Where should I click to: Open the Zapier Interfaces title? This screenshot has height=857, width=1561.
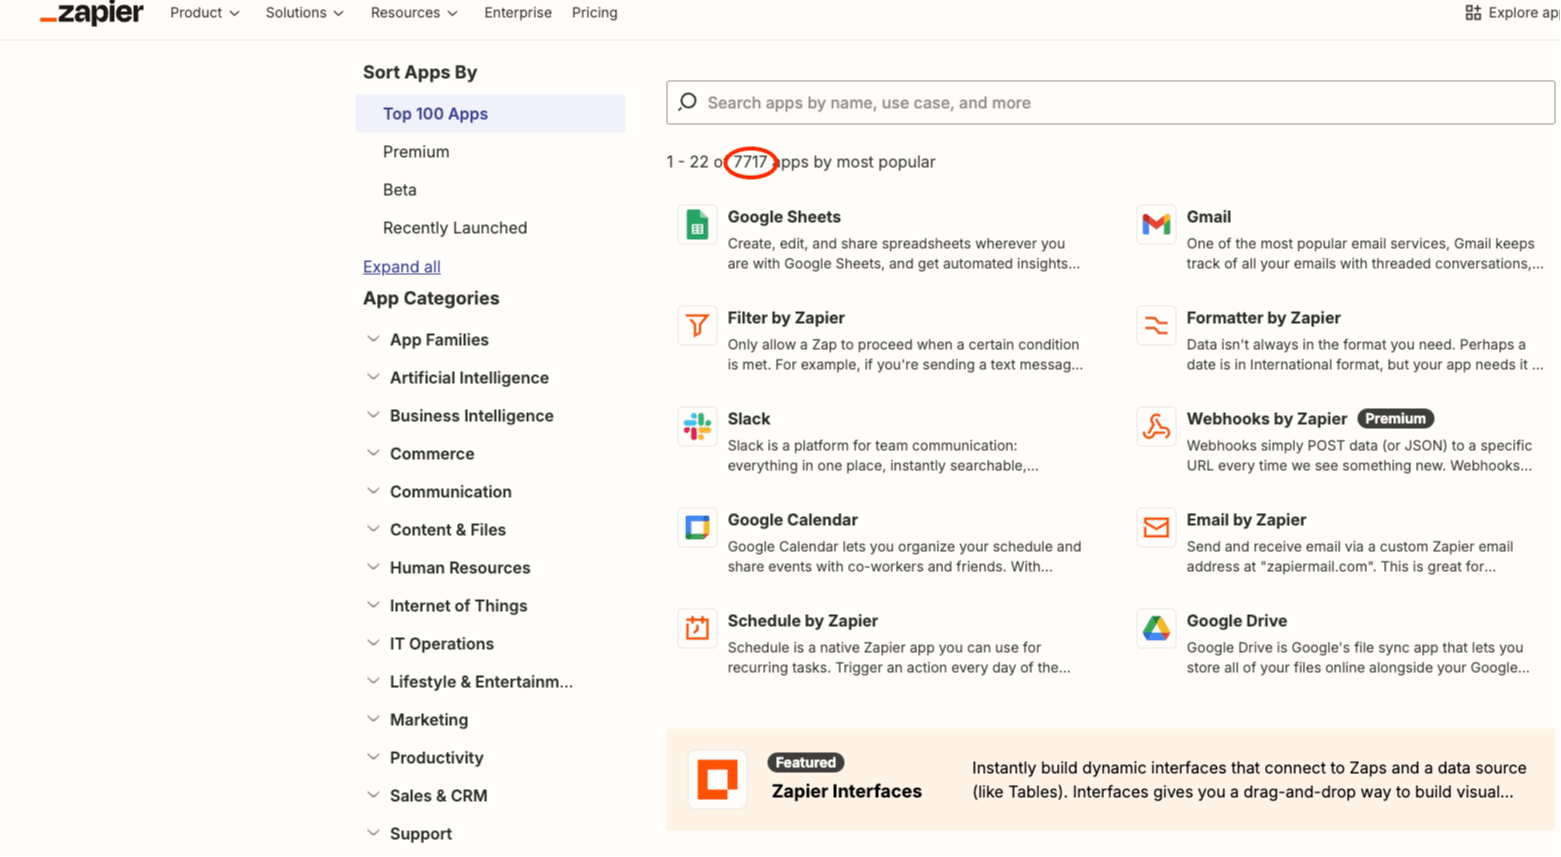[x=847, y=791]
